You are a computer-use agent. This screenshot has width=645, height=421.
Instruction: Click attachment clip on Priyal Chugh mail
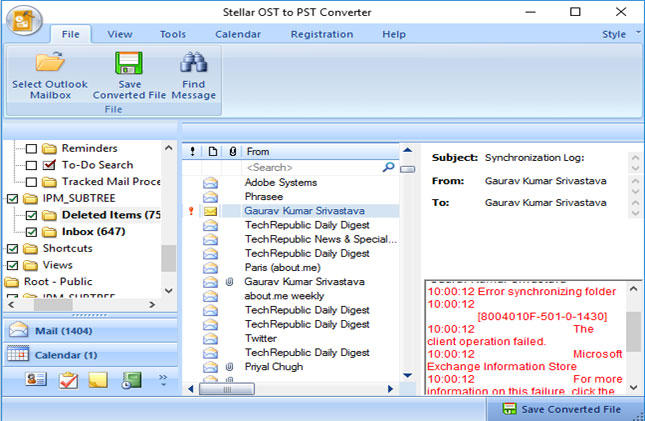[230, 367]
